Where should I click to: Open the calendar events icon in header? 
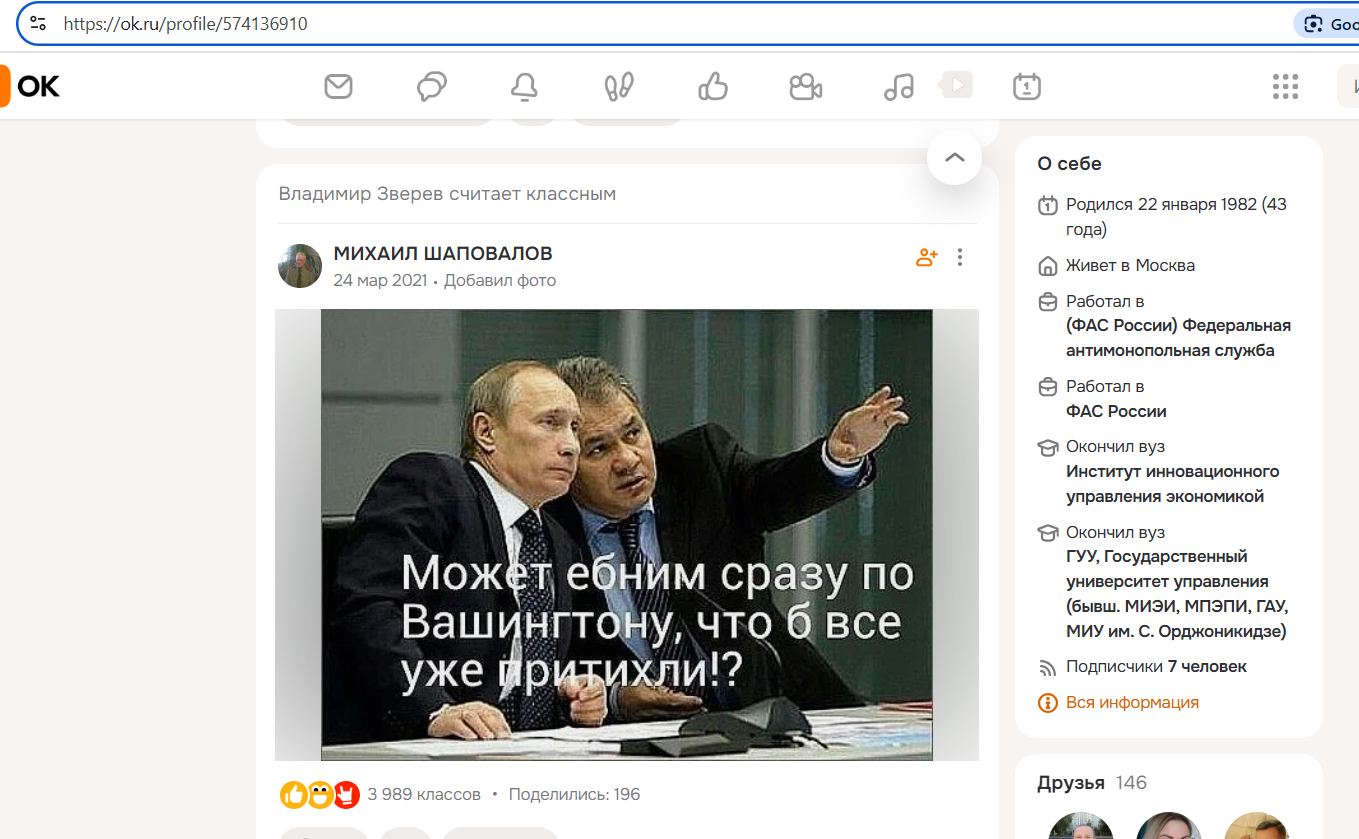tap(1027, 87)
